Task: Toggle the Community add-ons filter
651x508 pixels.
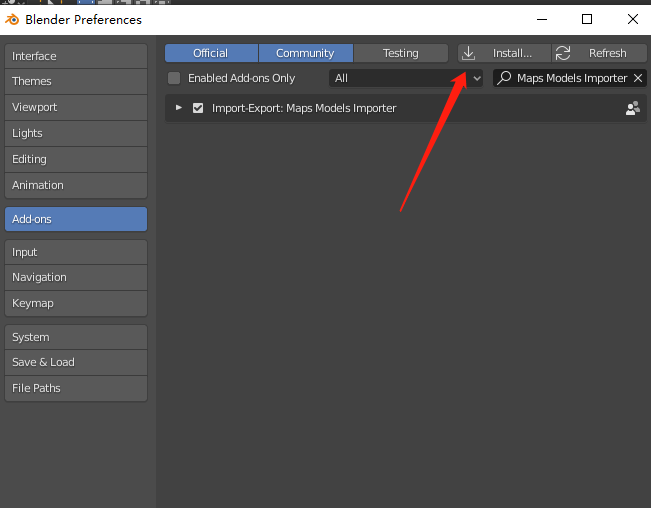Action: coord(306,53)
